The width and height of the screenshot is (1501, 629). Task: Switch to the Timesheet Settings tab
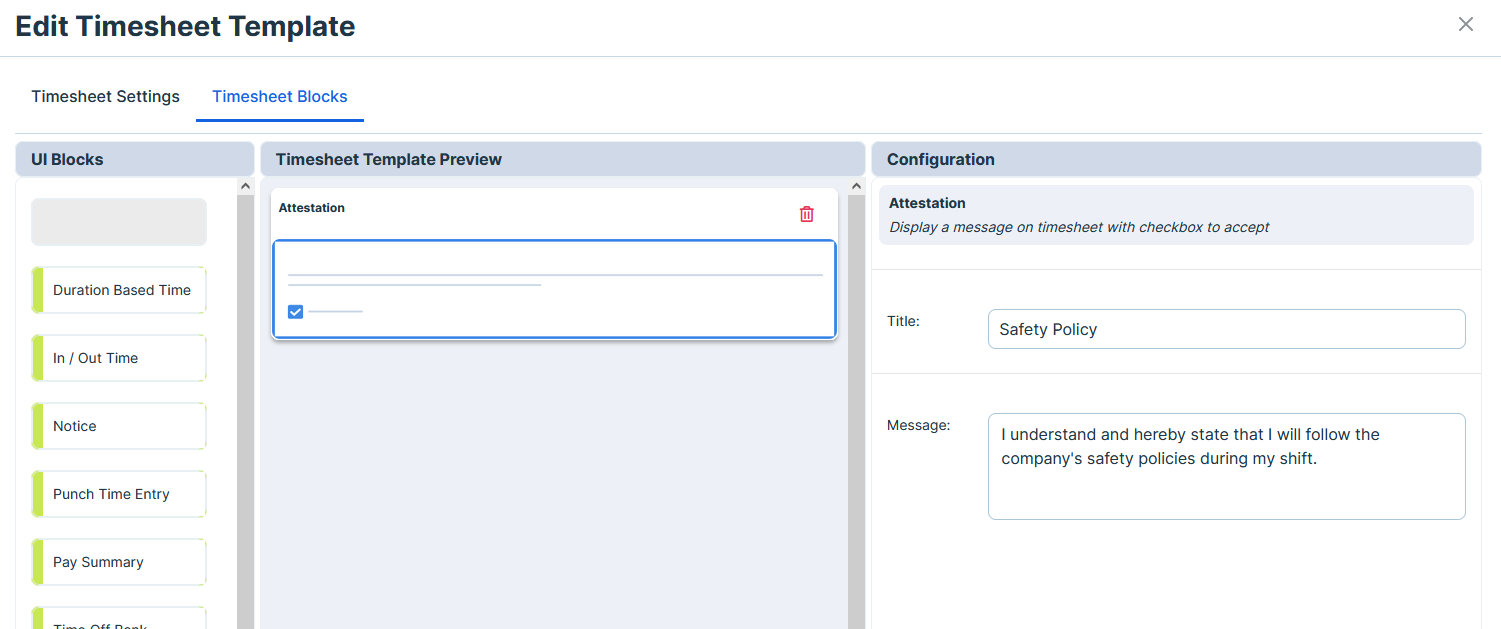tap(105, 97)
